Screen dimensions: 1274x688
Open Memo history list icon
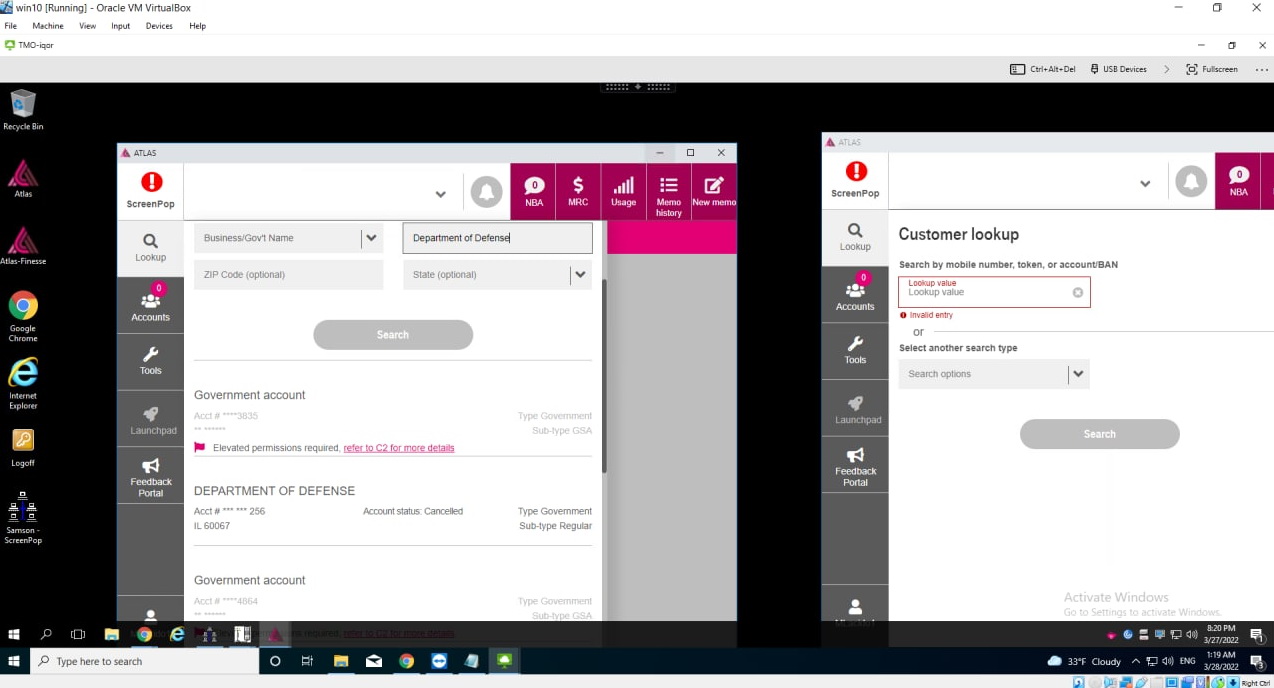pyautogui.click(x=669, y=191)
